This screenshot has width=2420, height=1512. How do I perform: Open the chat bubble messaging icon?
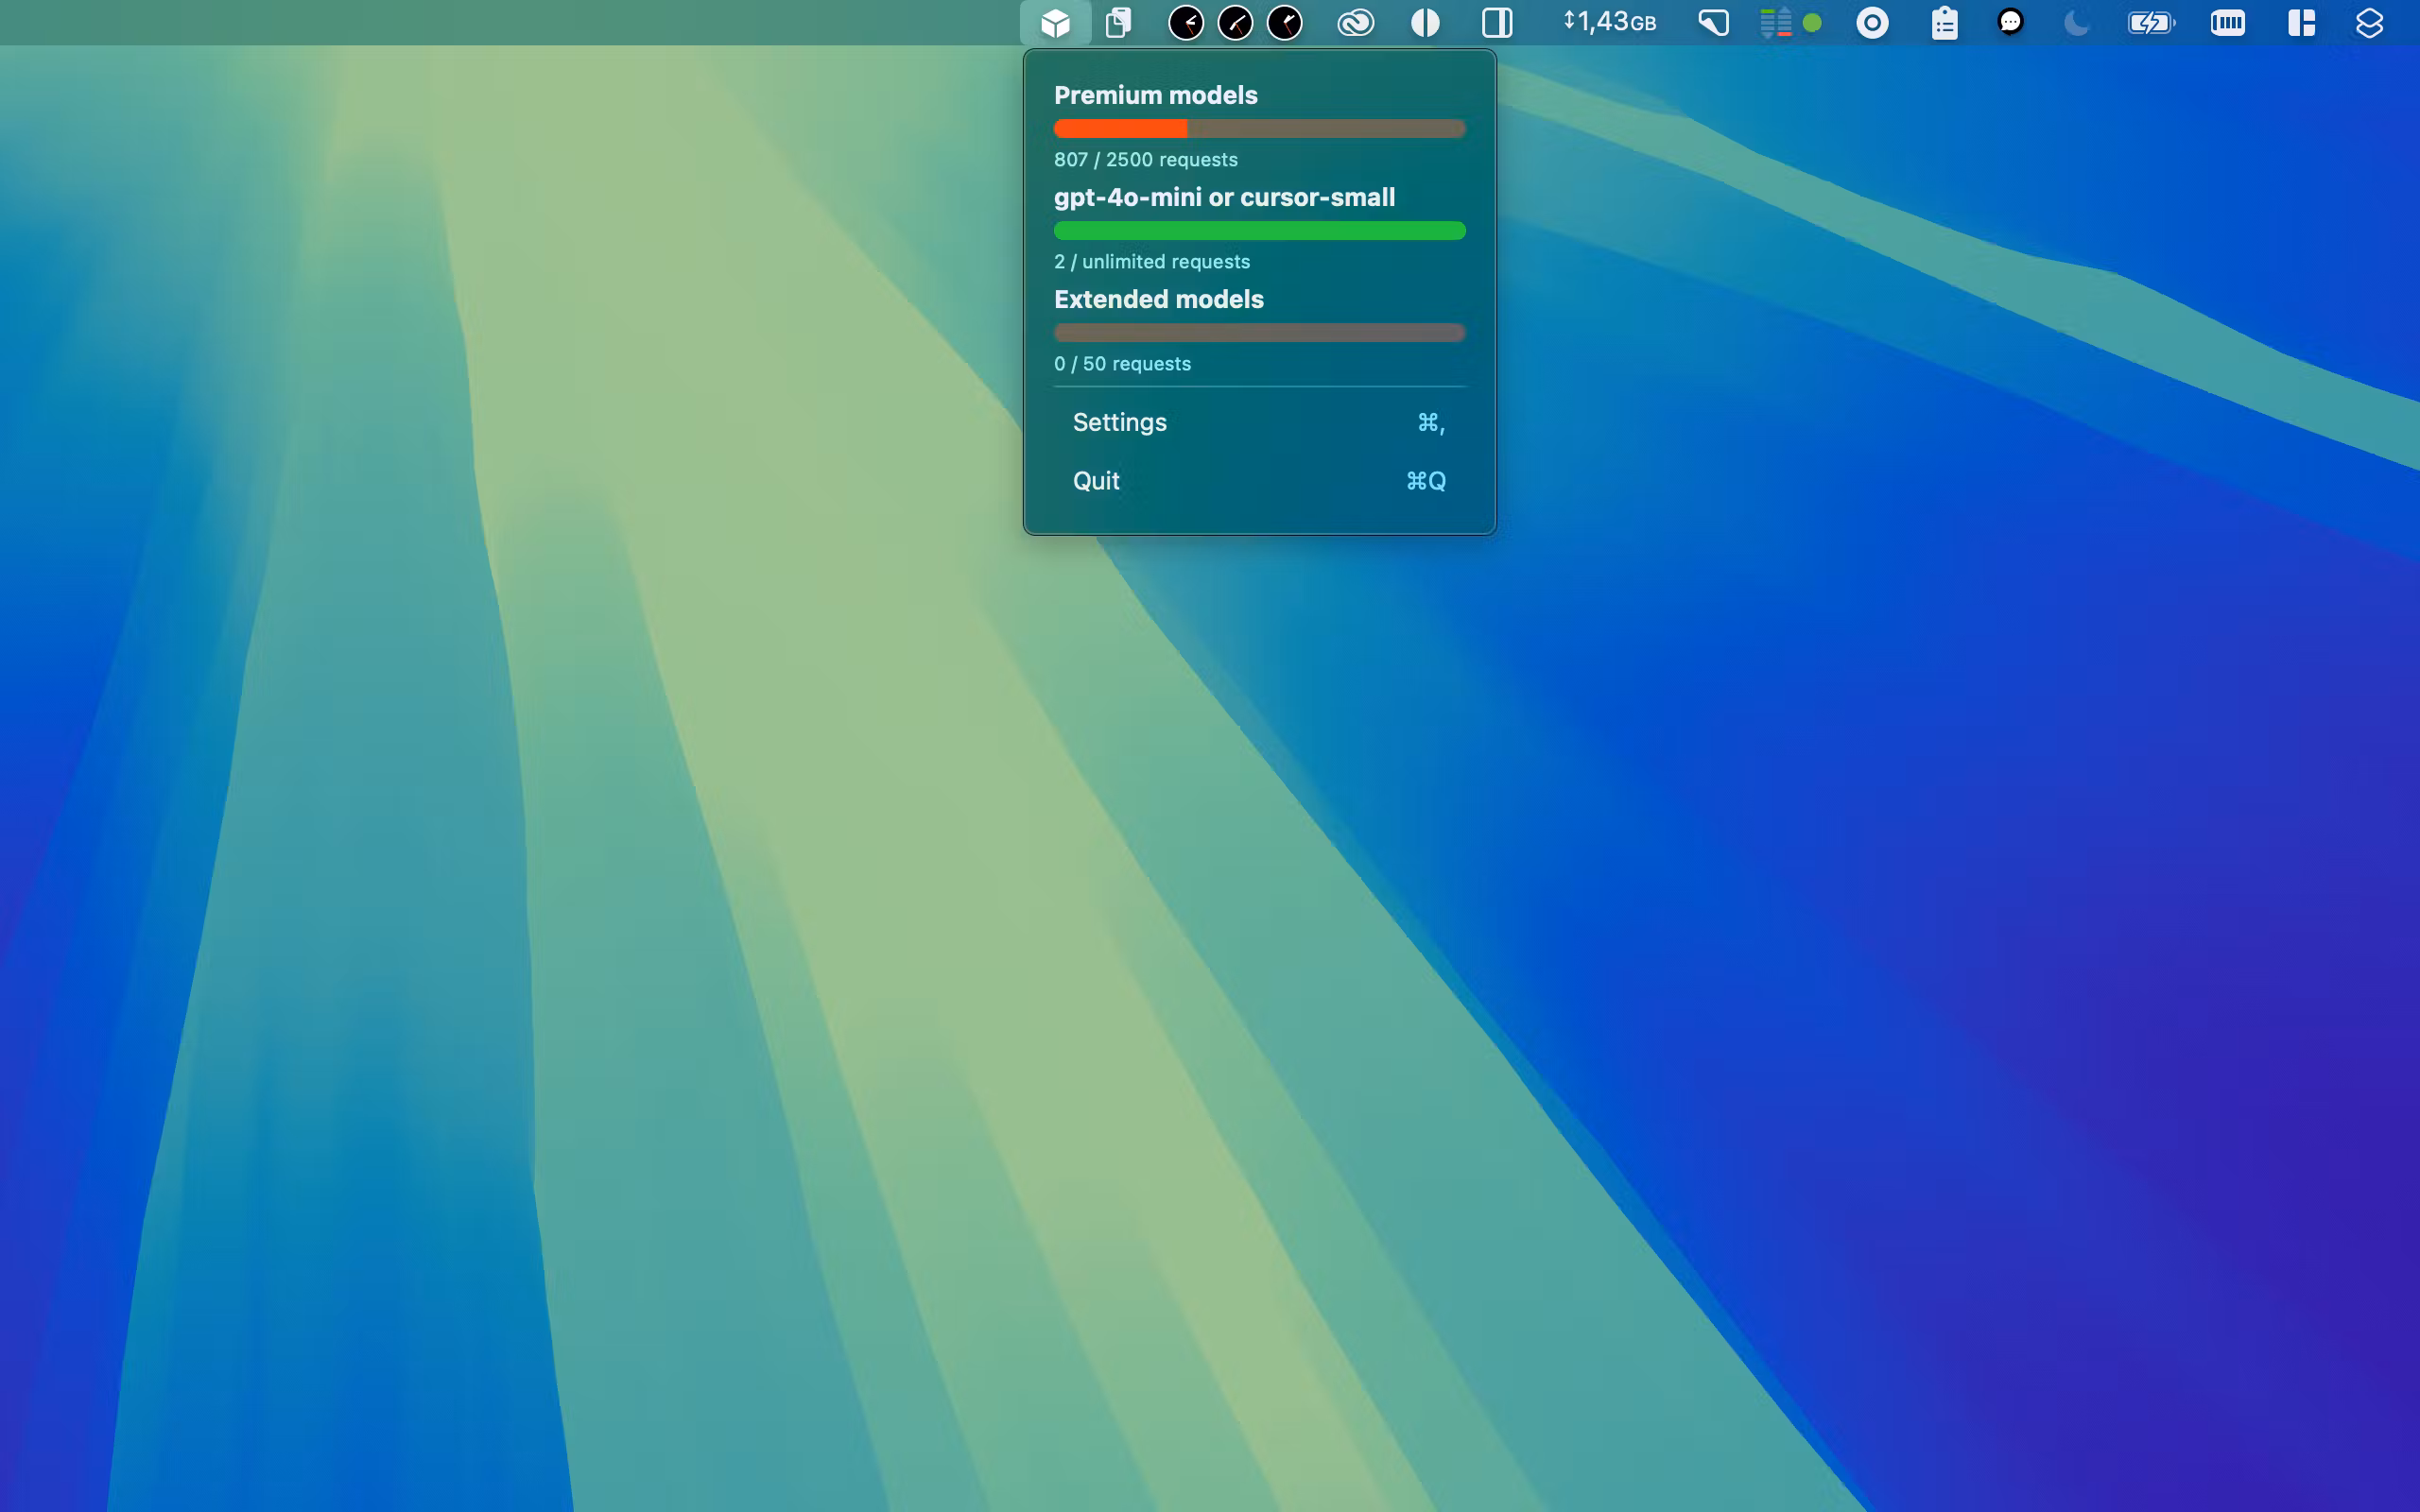[x=2011, y=22]
